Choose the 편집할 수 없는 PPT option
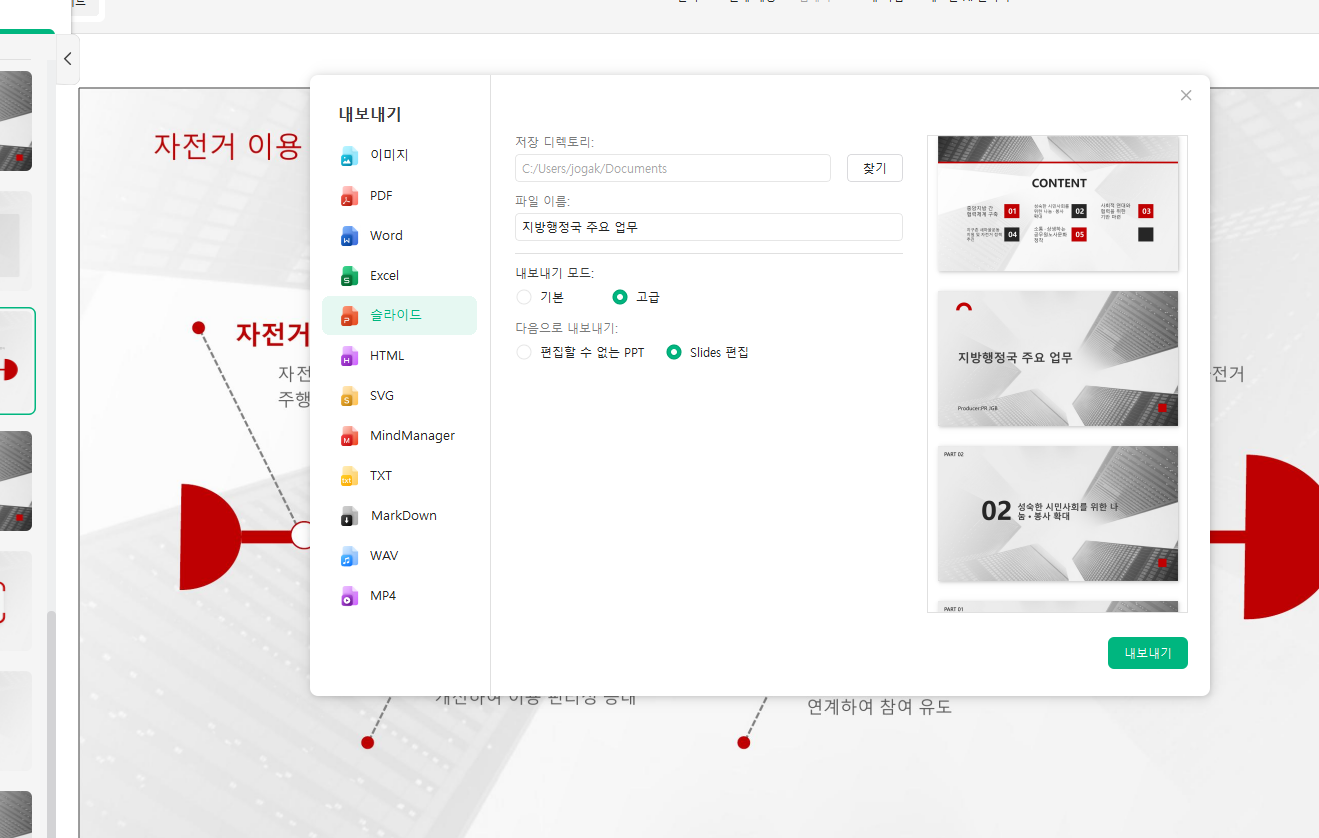This screenshot has width=1319, height=838. (524, 352)
